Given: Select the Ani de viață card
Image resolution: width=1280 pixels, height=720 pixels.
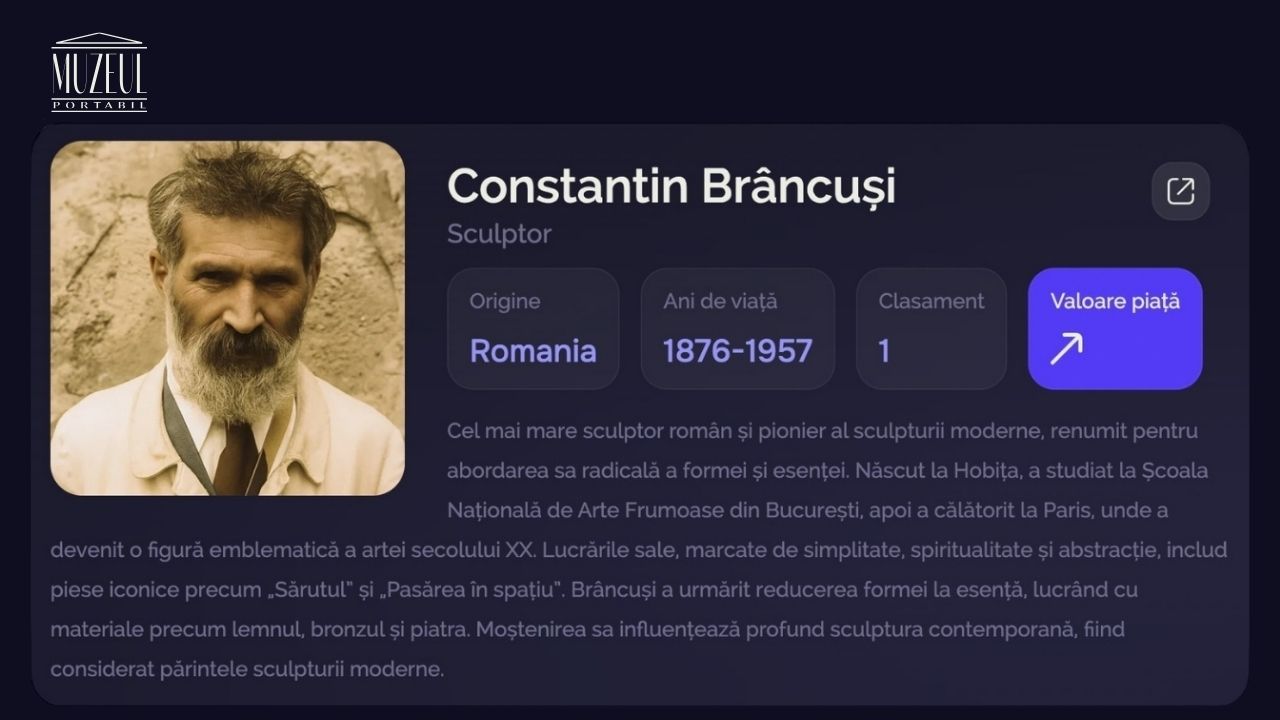Looking at the screenshot, I should (737, 328).
